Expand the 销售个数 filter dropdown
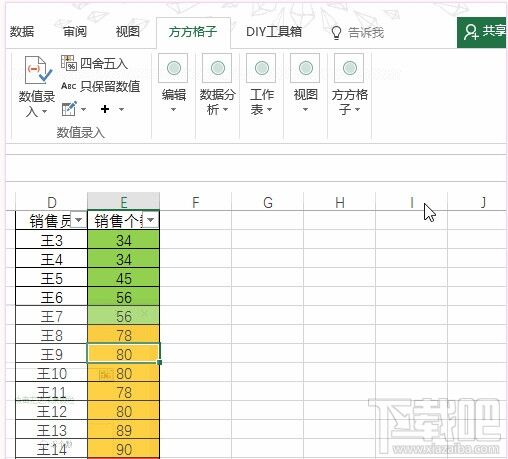Image resolution: width=508 pixels, height=459 pixels. pos(151,220)
